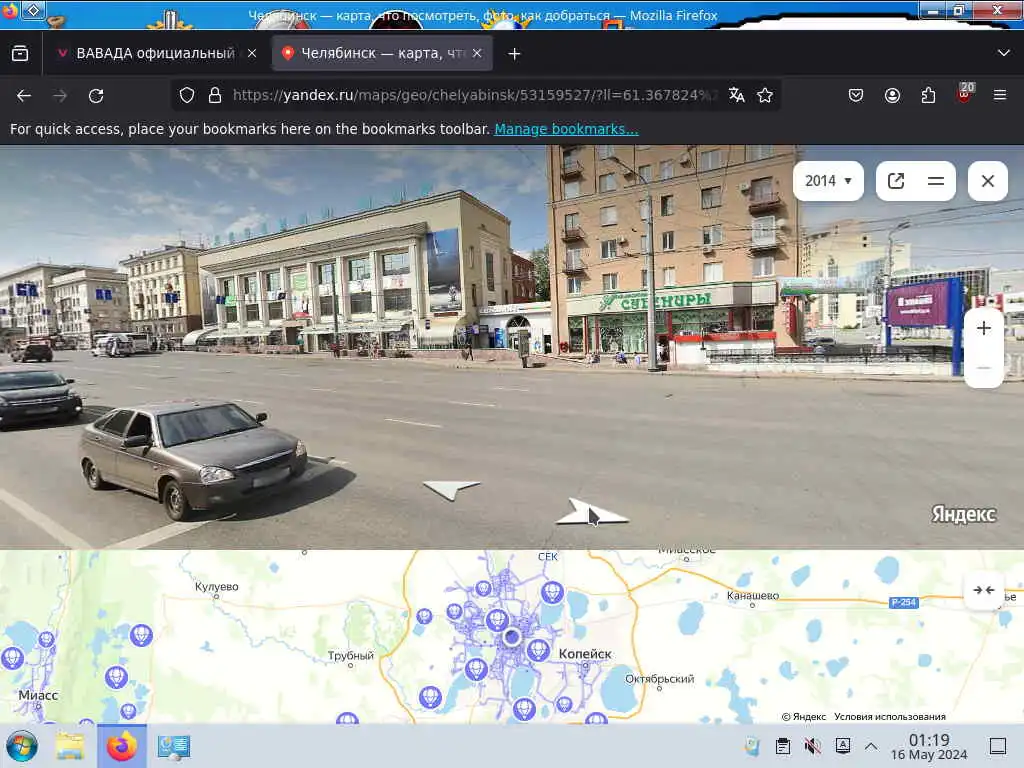This screenshot has height=768, width=1024.
Task: Click Кулуево label on the map
Action: (217, 586)
